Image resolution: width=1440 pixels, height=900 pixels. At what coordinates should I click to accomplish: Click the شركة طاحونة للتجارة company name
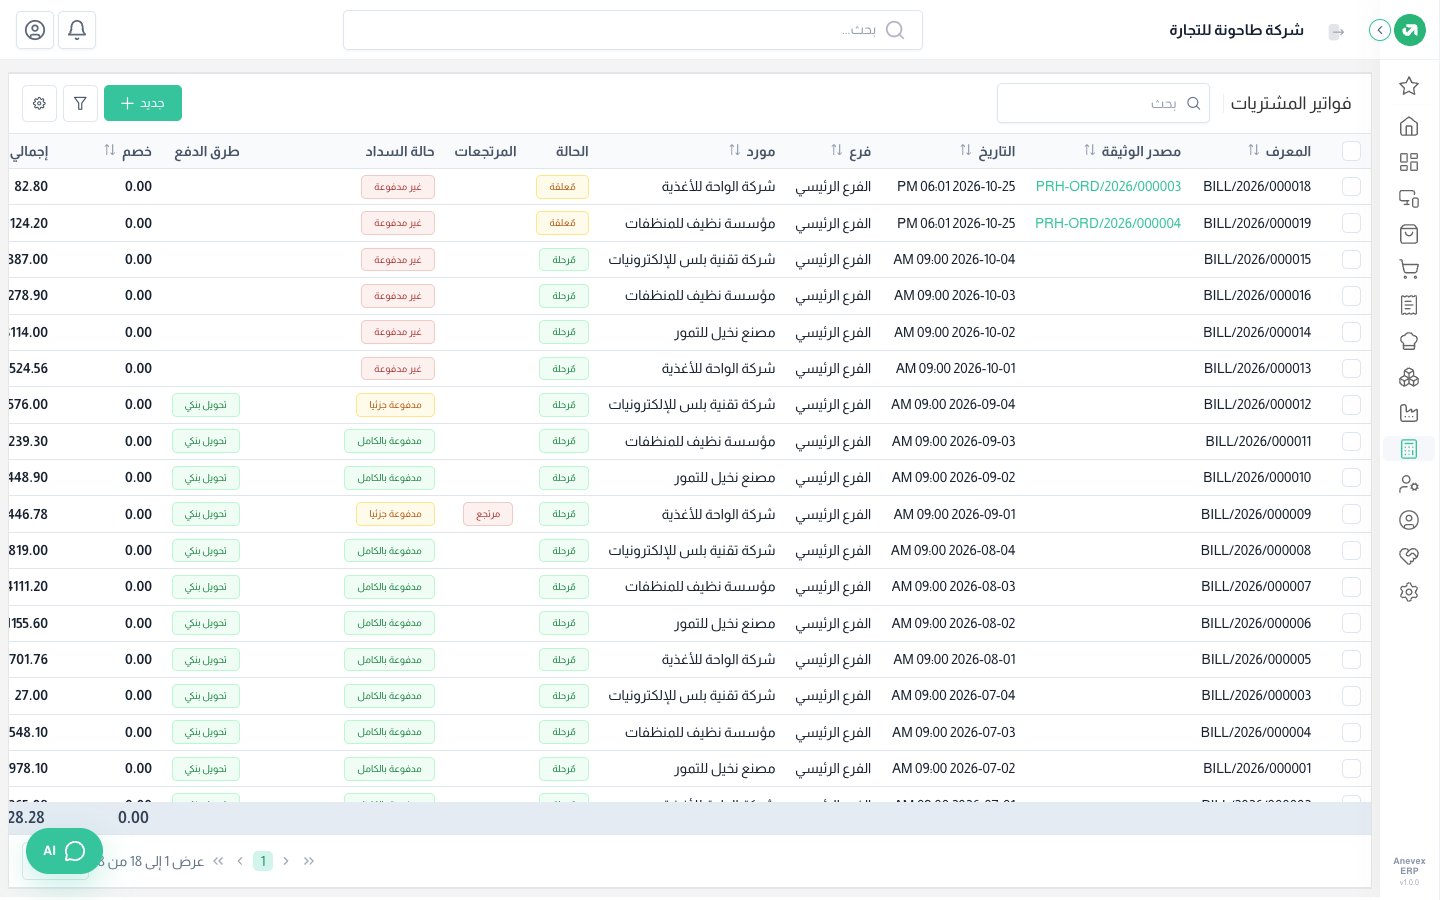(1236, 30)
